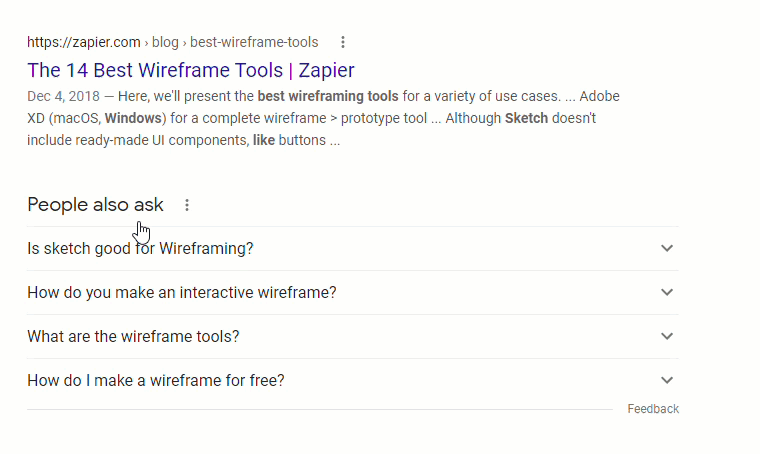Click bold "best wireframing tools" in snippet

328,96
